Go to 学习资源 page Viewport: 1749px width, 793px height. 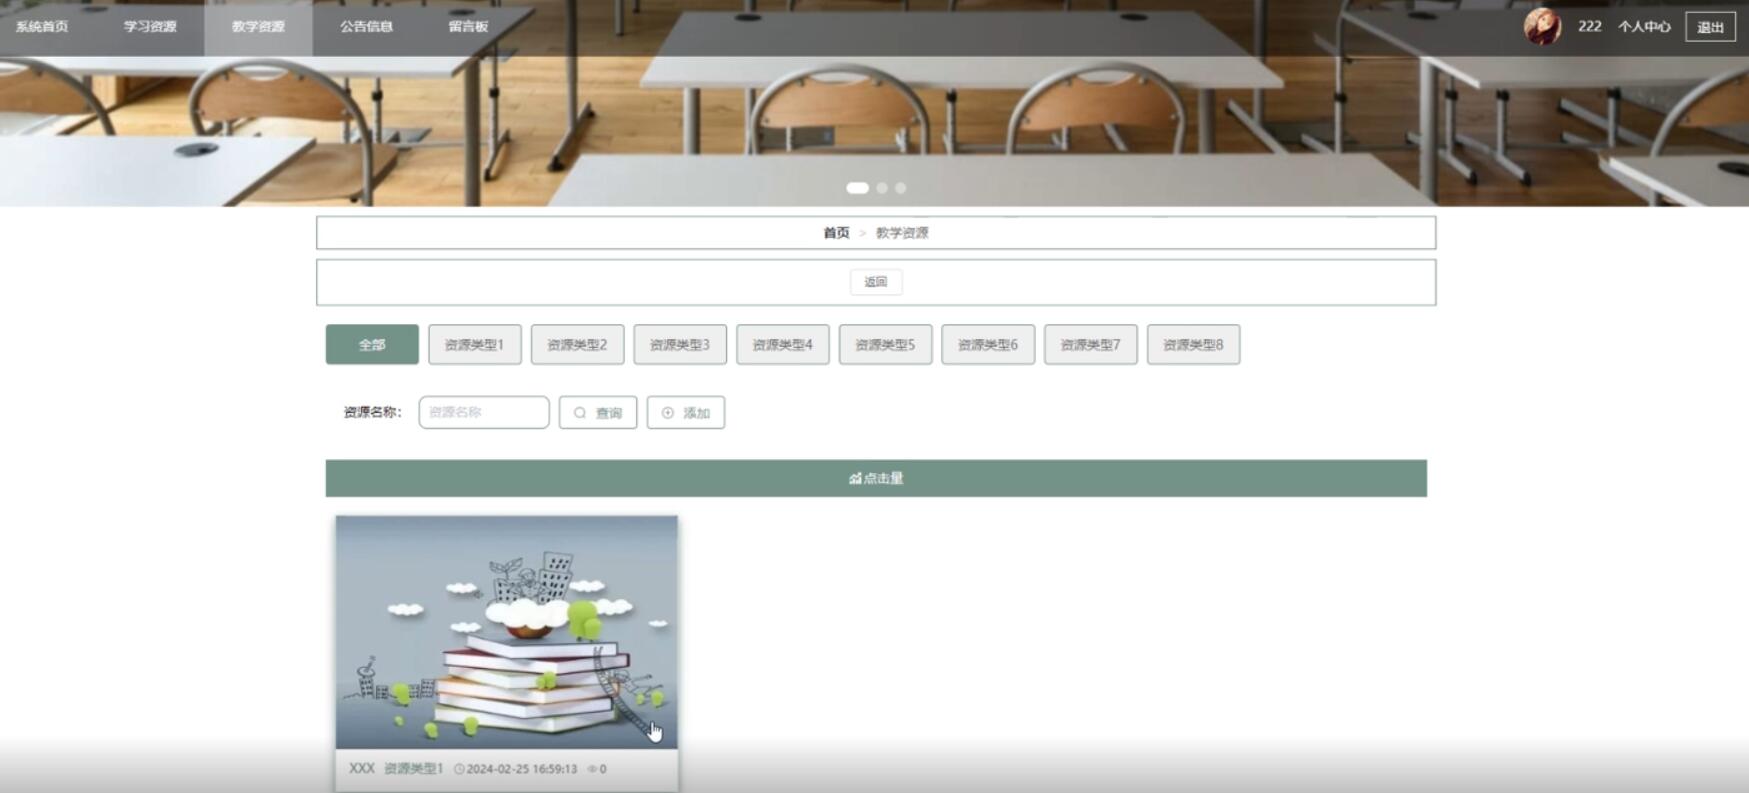click(150, 27)
